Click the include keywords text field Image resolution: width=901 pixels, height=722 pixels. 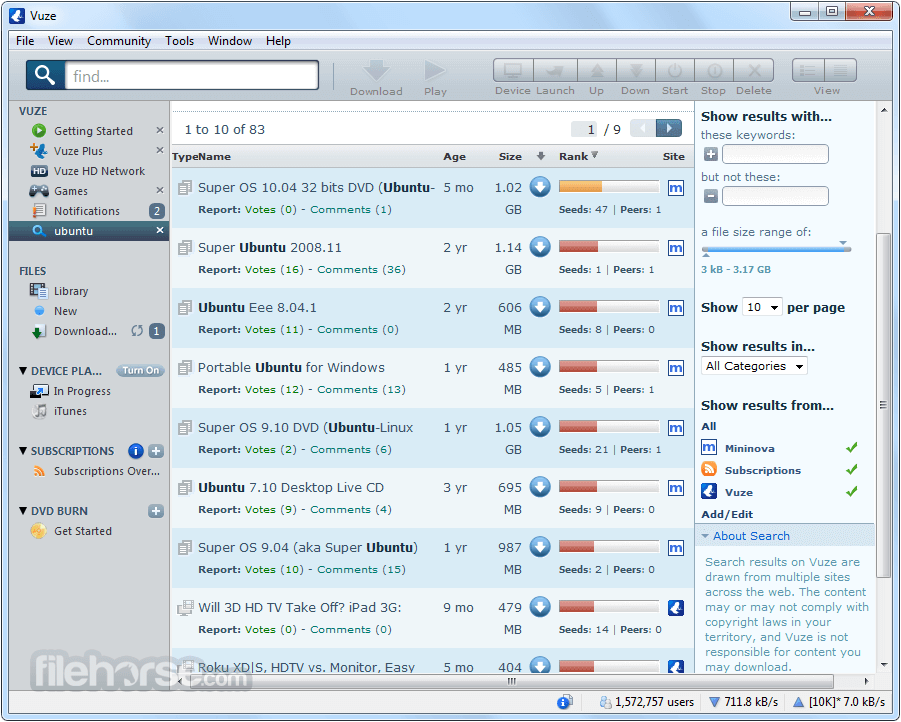pos(775,154)
